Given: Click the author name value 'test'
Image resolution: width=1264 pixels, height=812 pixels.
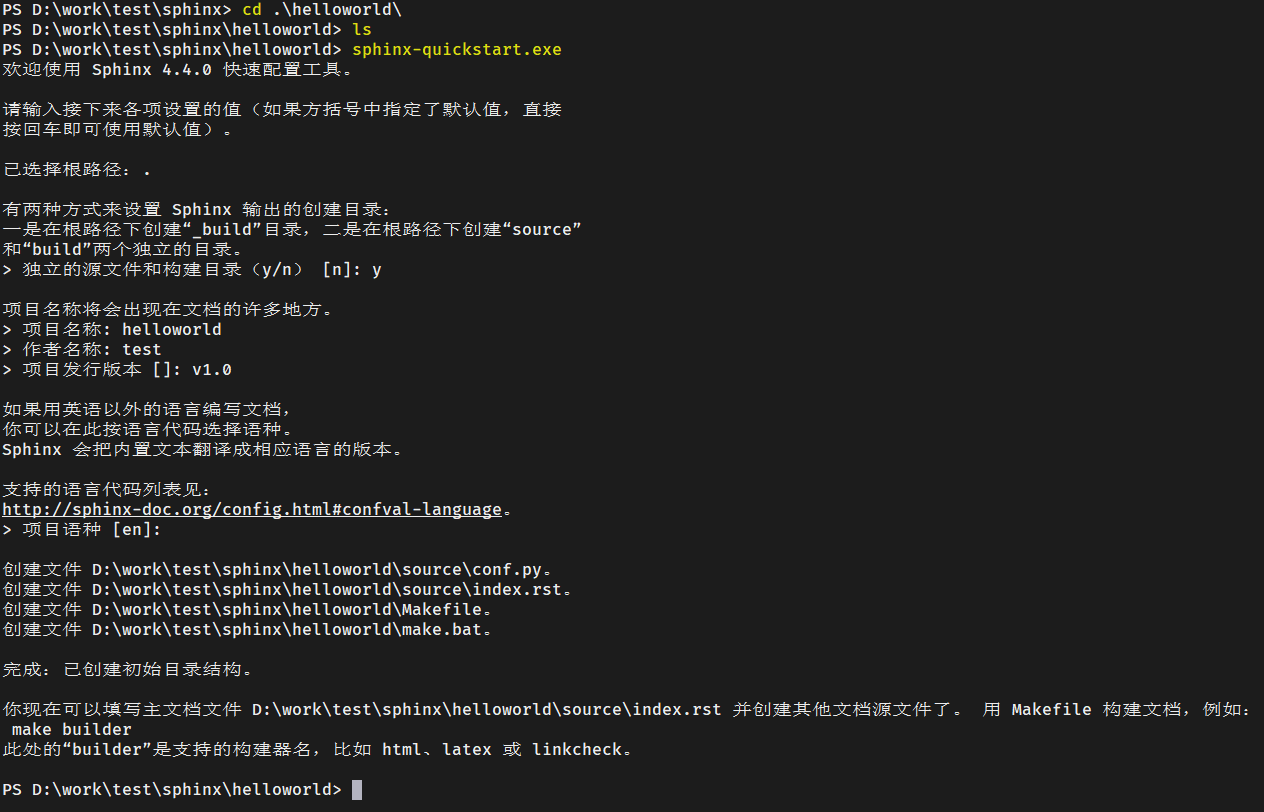Looking at the screenshot, I should tap(142, 350).
